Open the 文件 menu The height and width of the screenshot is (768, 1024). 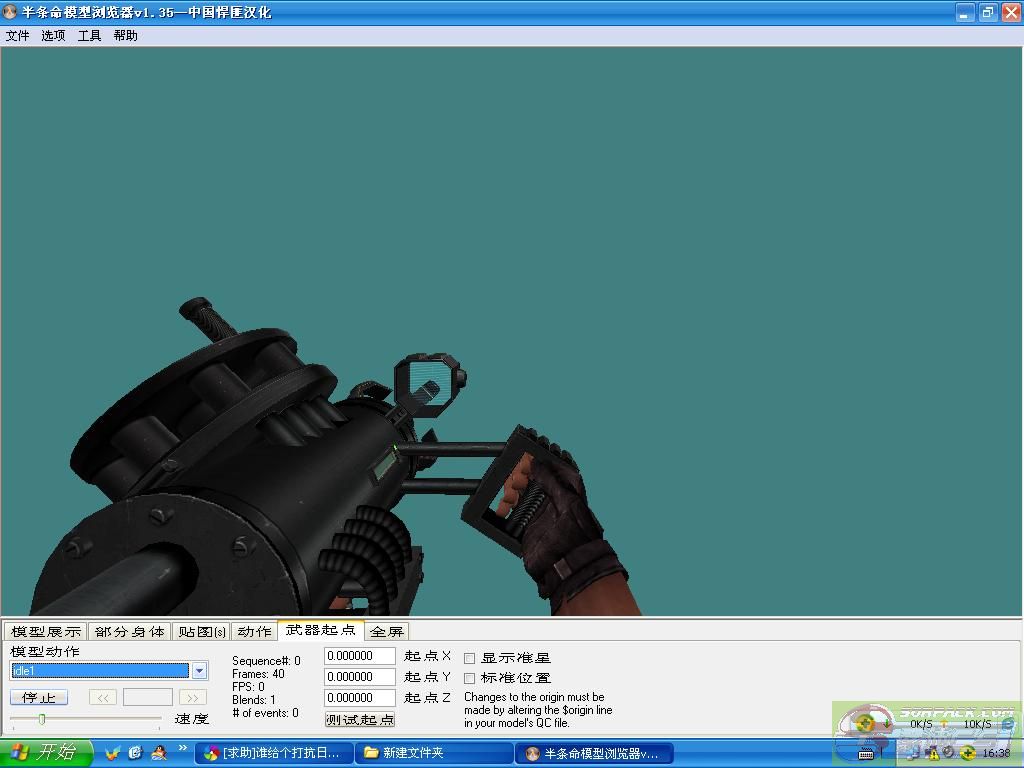click(17, 35)
